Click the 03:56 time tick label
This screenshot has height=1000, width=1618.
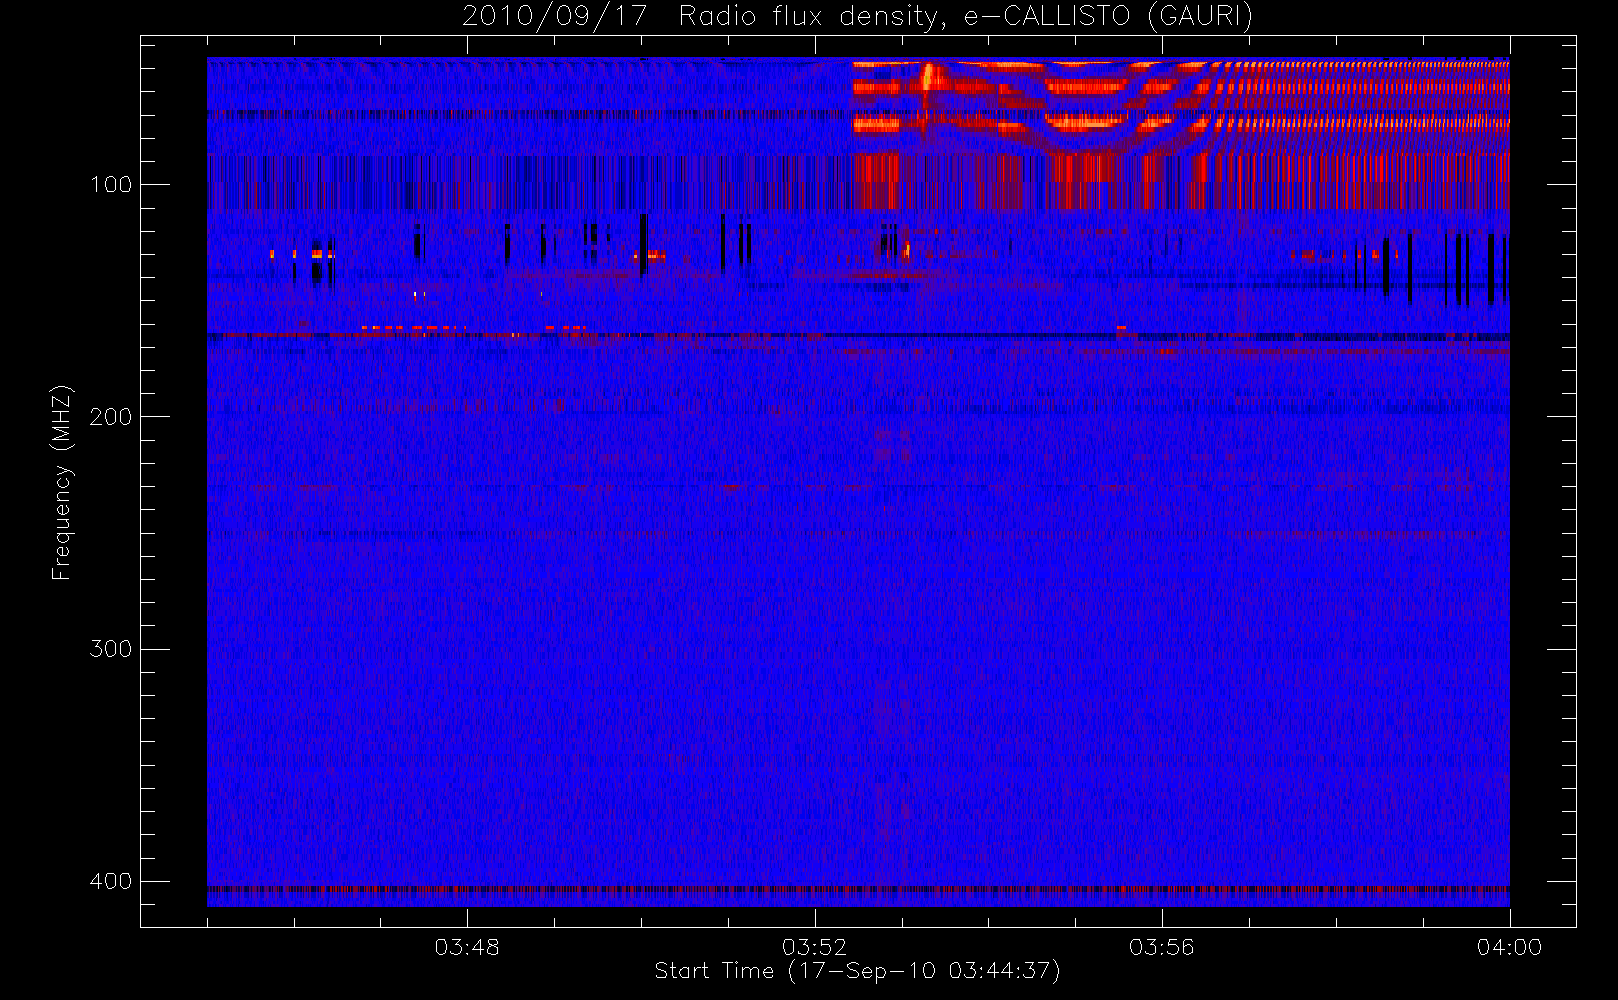pyautogui.click(x=1162, y=947)
